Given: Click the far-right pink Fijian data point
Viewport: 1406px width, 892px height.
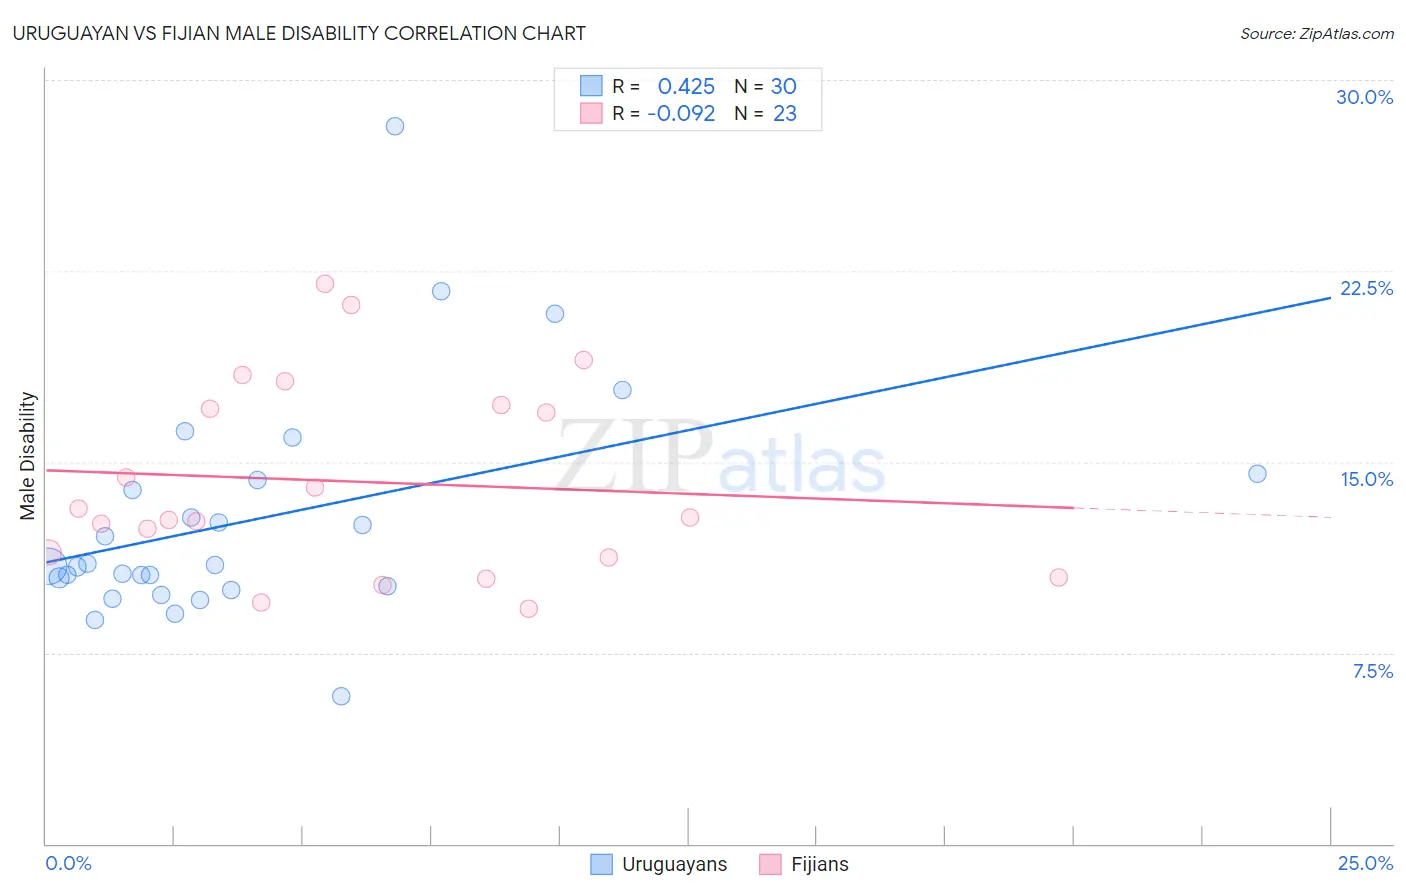Looking at the screenshot, I should [1058, 577].
